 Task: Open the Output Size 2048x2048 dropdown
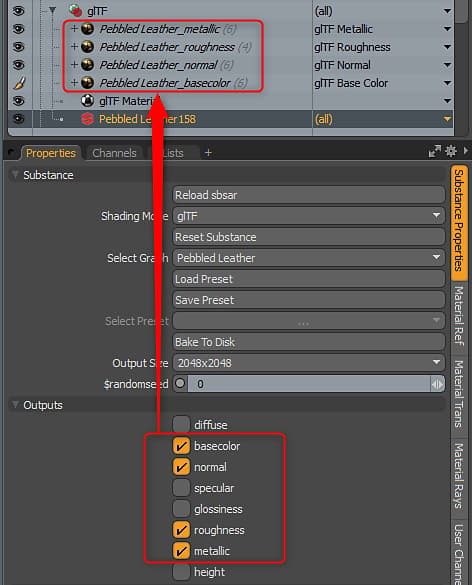(309, 363)
